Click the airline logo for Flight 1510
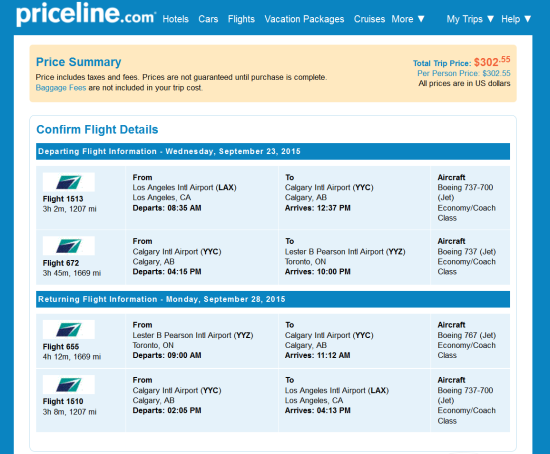Viewport: 550px width, 454px height. (69, 385)
